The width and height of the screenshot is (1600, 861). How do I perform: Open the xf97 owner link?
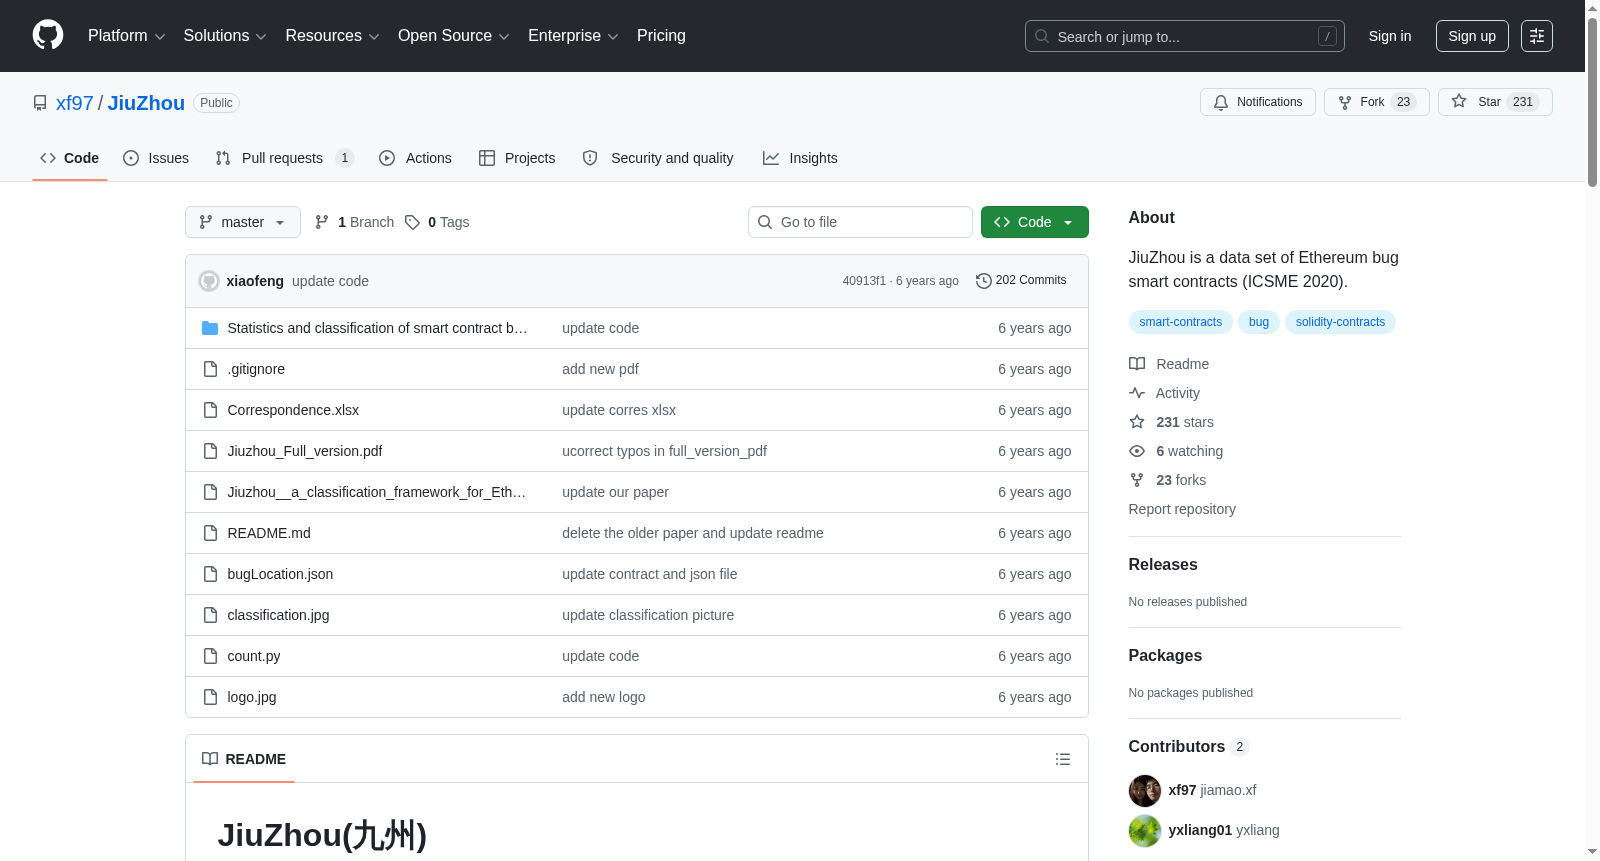coord(75,103)
